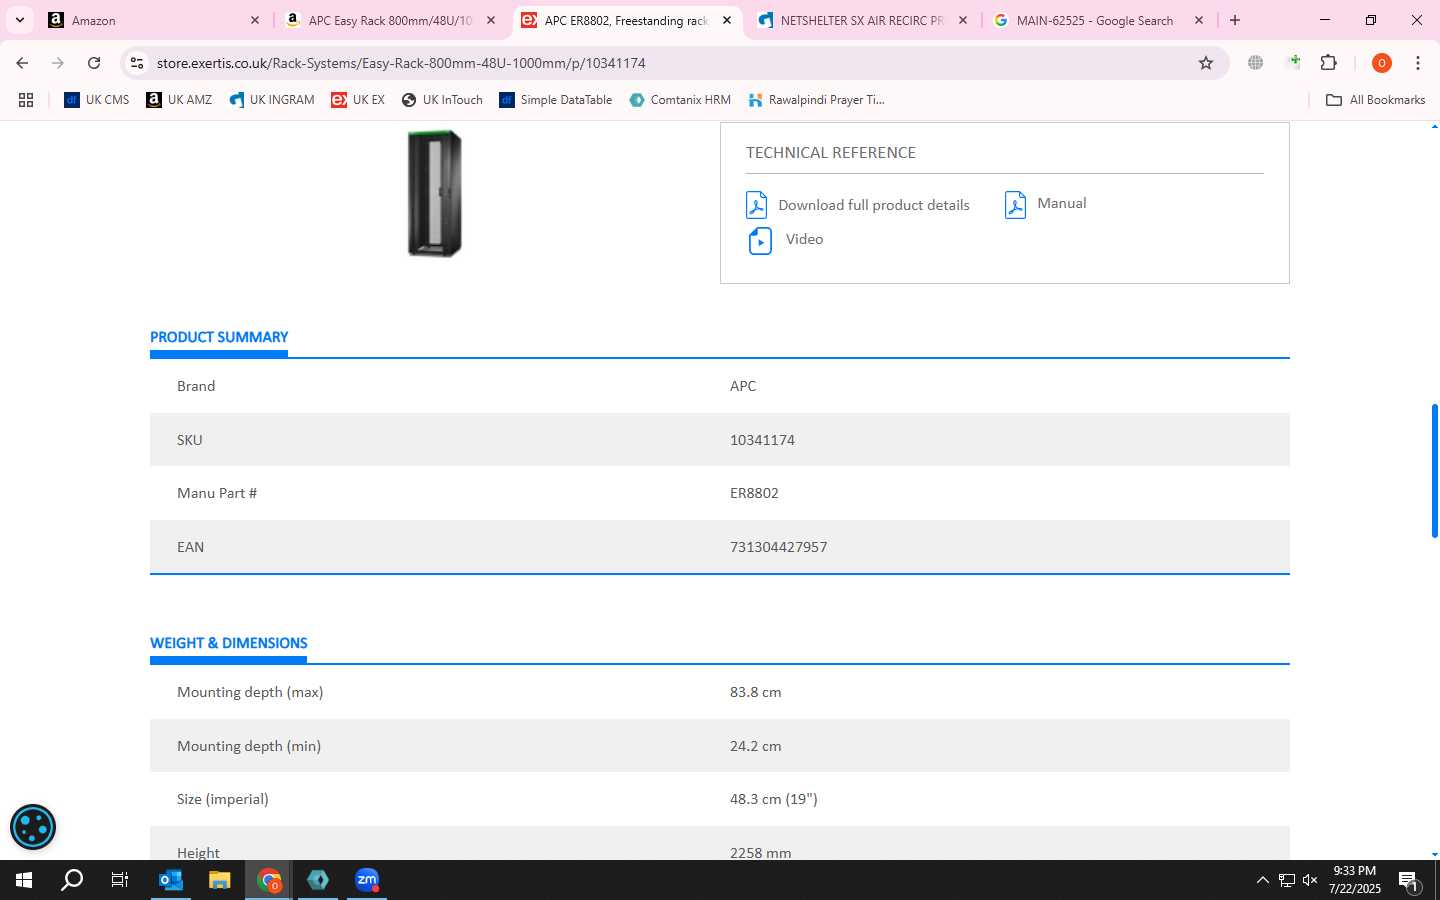The height and width of the screenshot is (900, 1440).
Task: Open Task View on the taskbar
Action: [x=120, y=880]
